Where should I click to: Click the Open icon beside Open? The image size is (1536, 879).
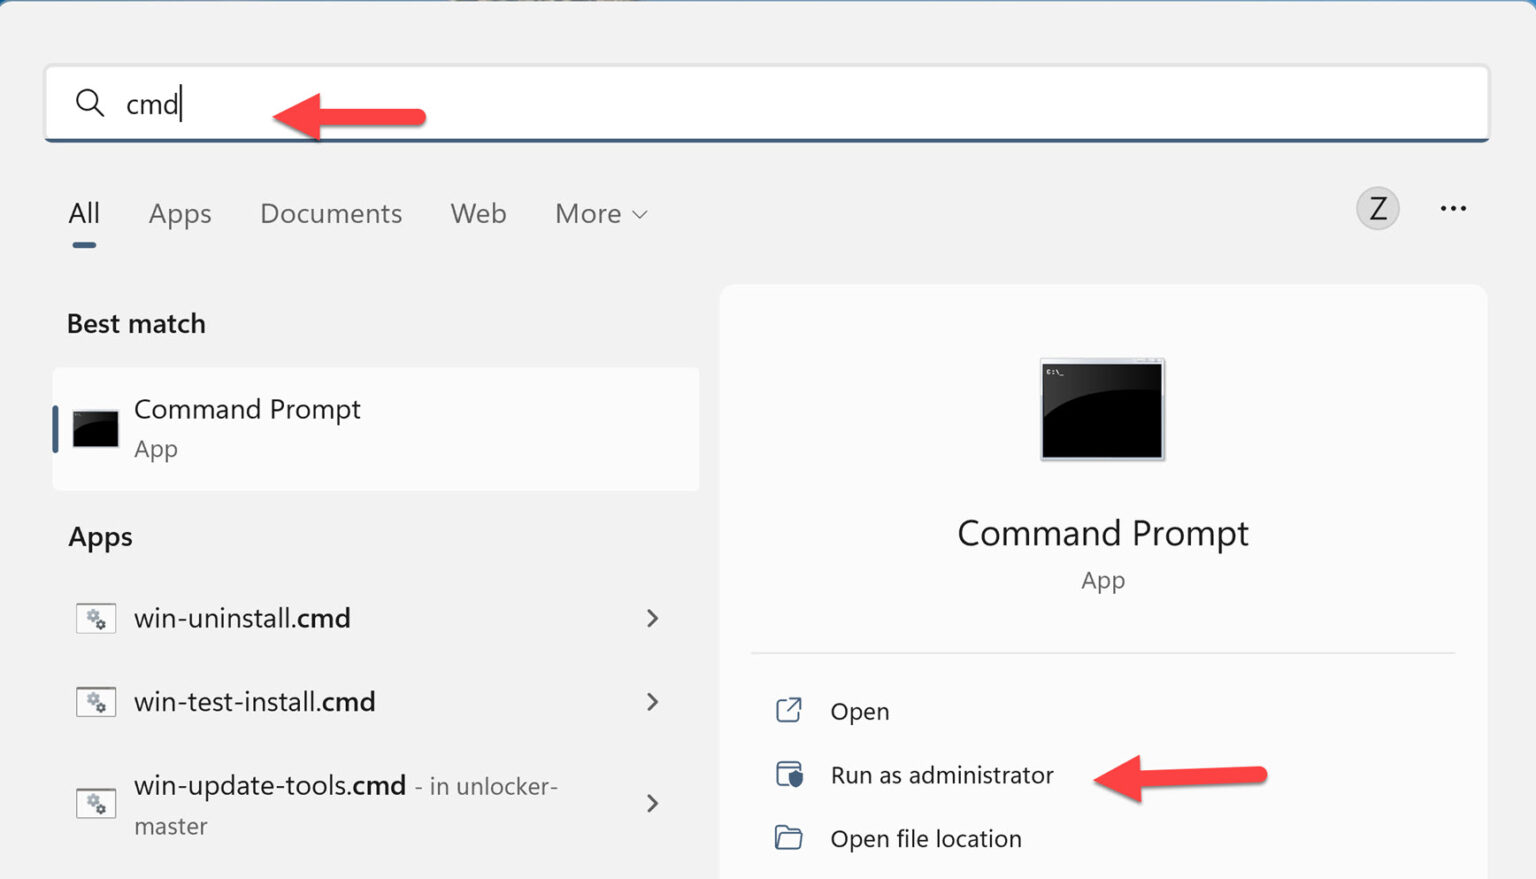pyautogui.click(x=789, y=710)
